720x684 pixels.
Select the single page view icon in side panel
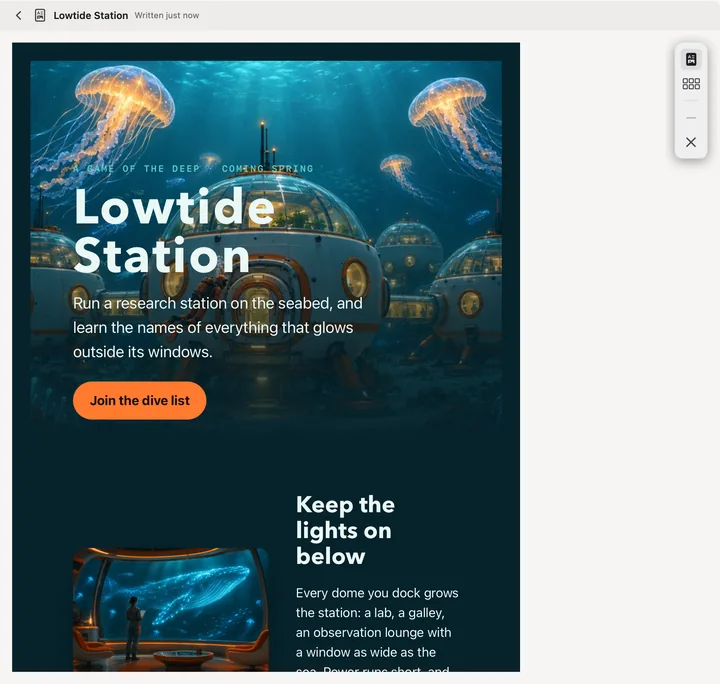click(x=691, y=59)
